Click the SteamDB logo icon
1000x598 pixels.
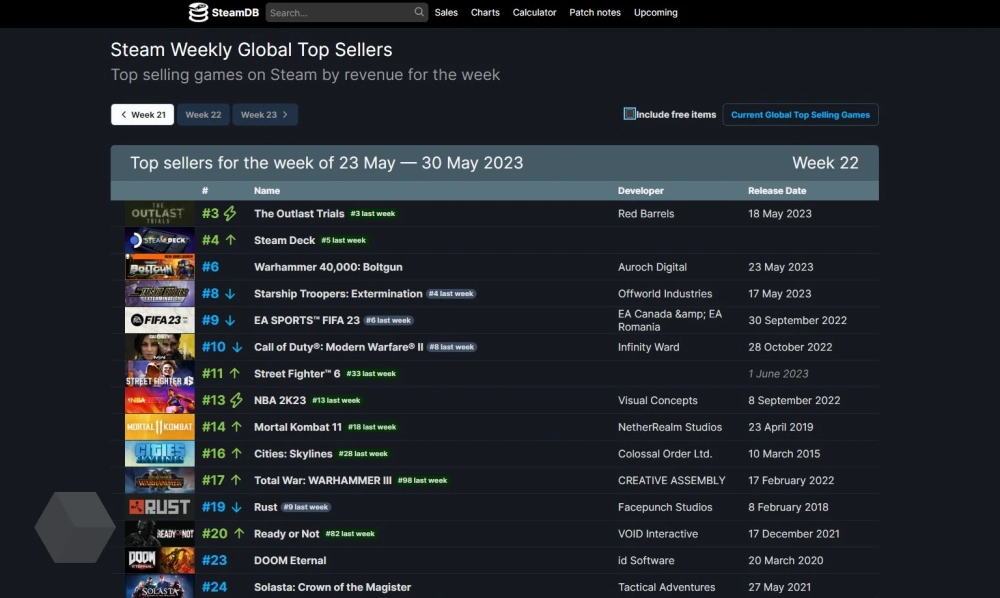(x=198, y=12)
